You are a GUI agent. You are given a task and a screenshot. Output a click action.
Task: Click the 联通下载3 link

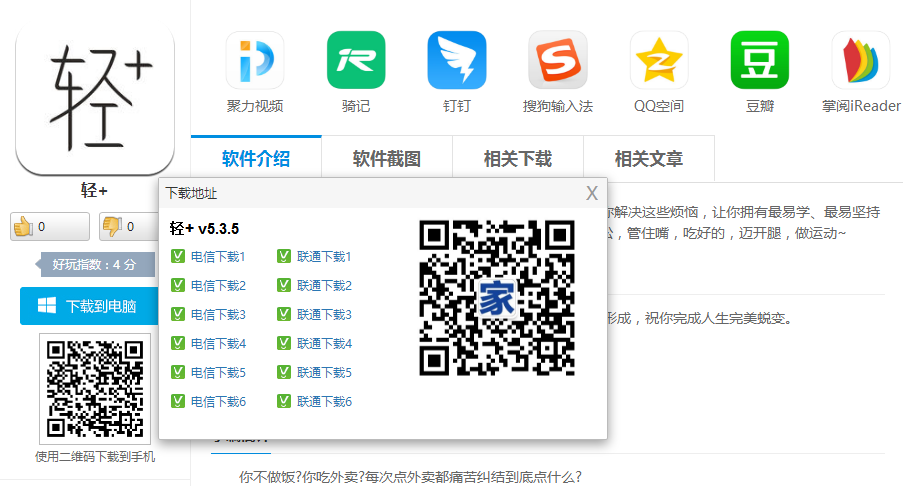324,315
